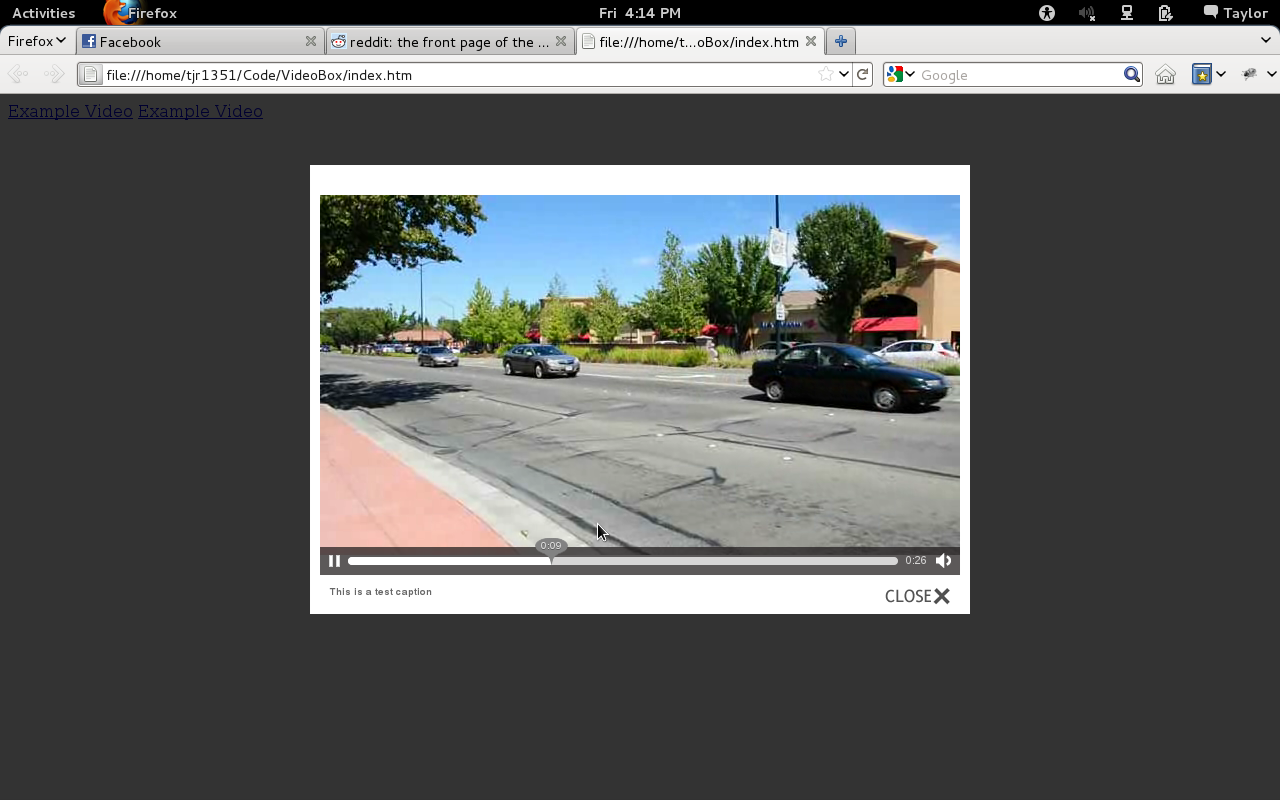This screenshot has height=800, width=1280.
Task: Open the accessibility menu icon
Action: [x=1047, y=13]
